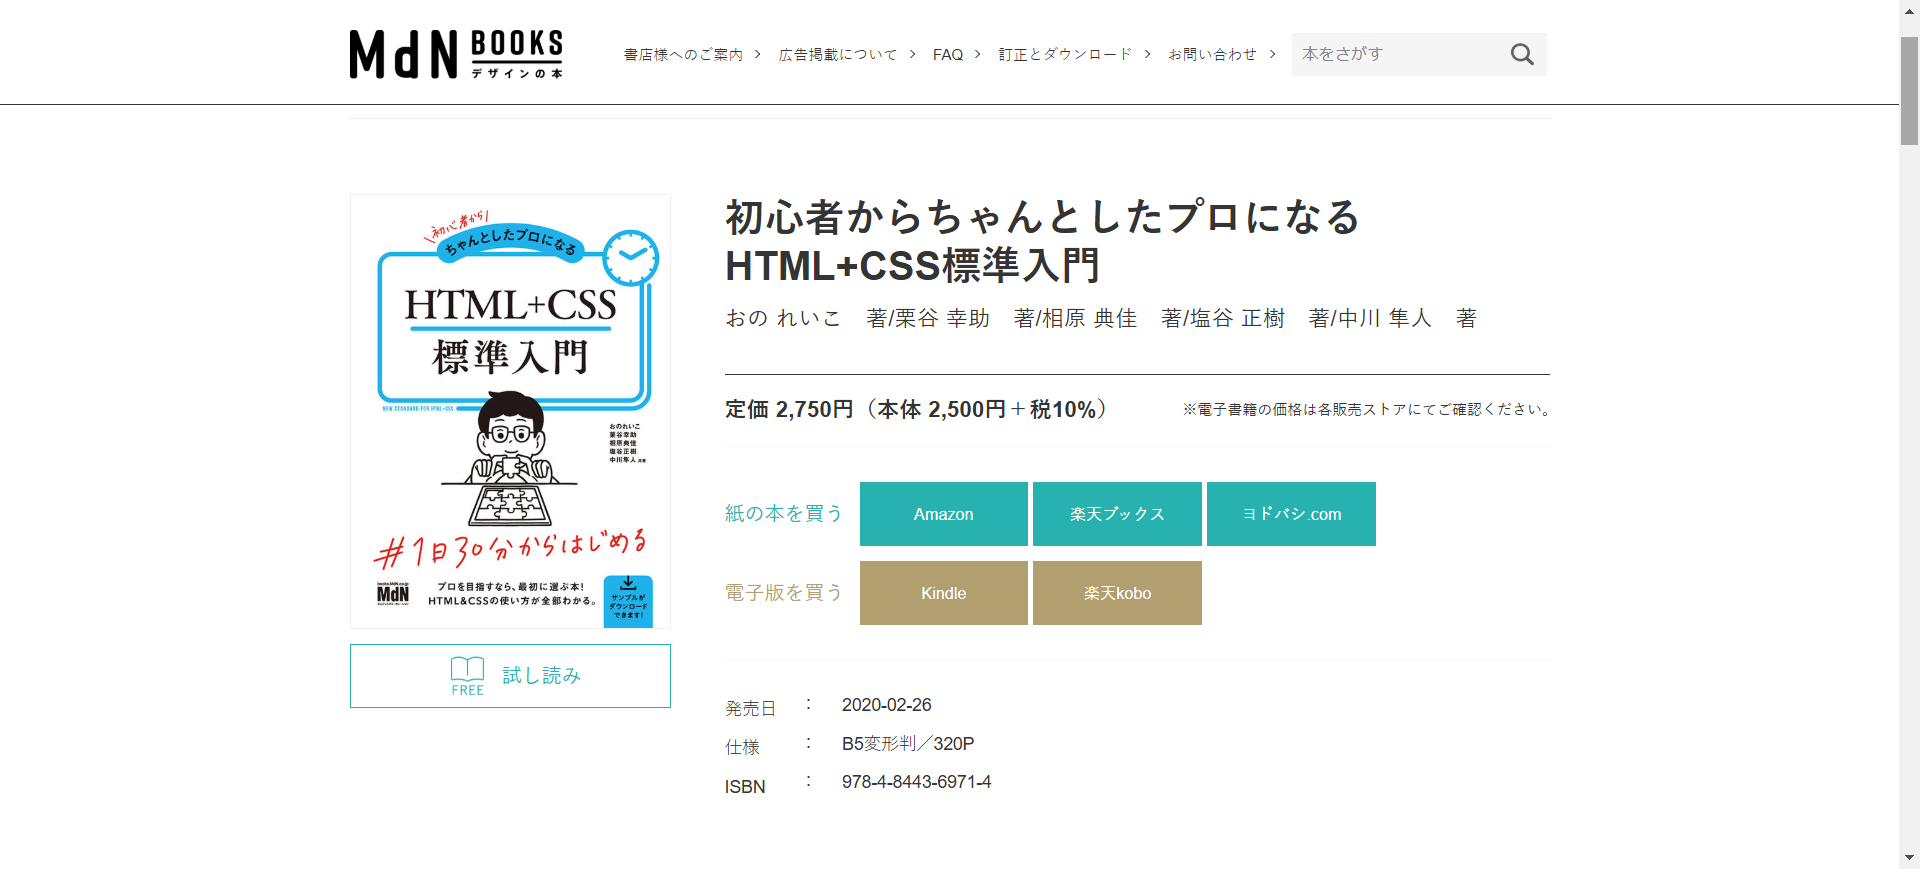Click the price text 定価 2,750円
The image size is (1920, 869).
[789, 409]
